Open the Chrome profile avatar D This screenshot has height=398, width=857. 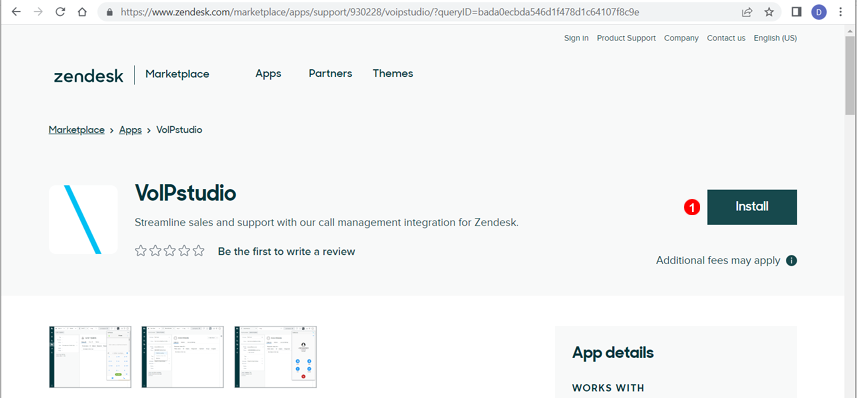(x=819, y=11)
